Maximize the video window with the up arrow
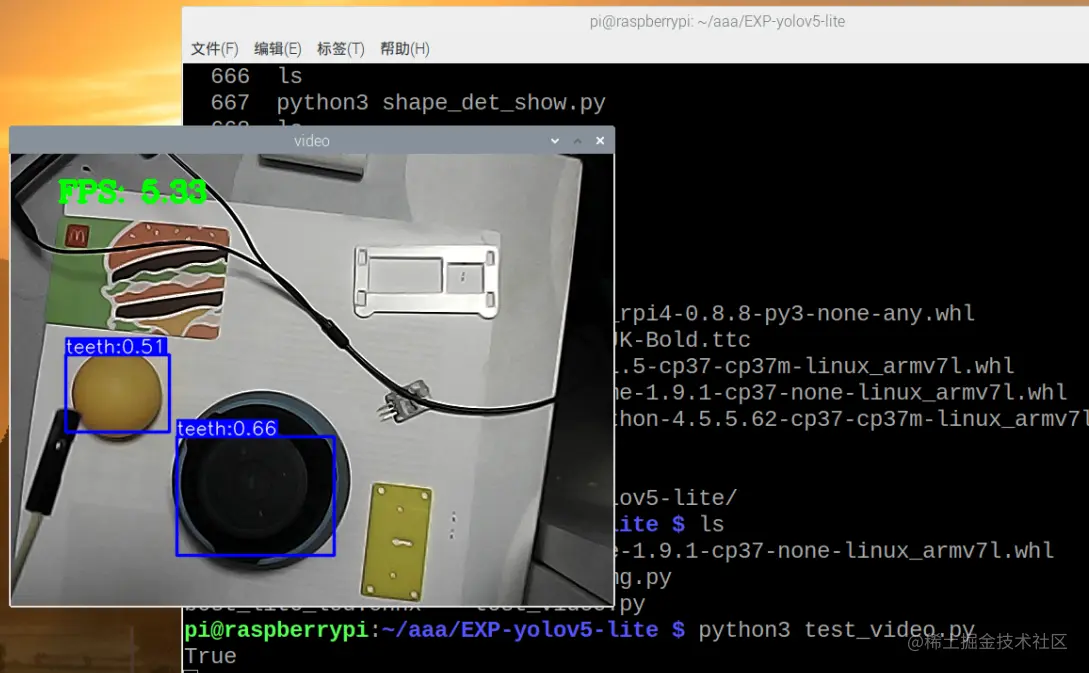Screen dimensions: 1089x673 coord(577,141)
